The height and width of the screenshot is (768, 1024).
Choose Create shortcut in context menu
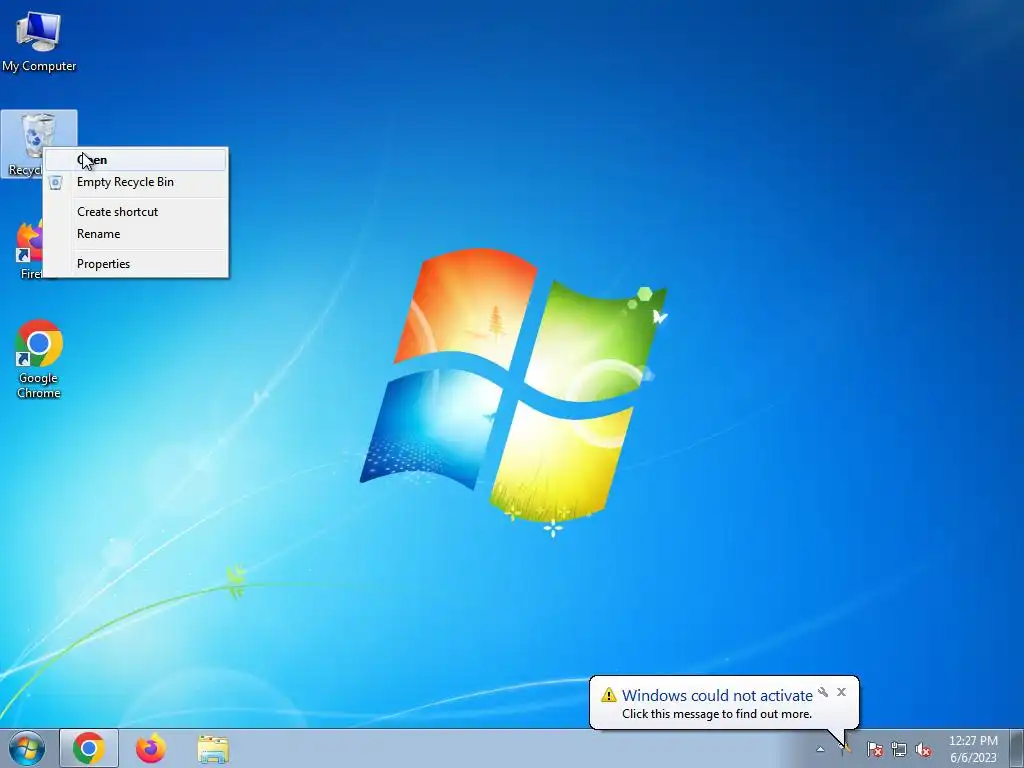pos(135,212)
